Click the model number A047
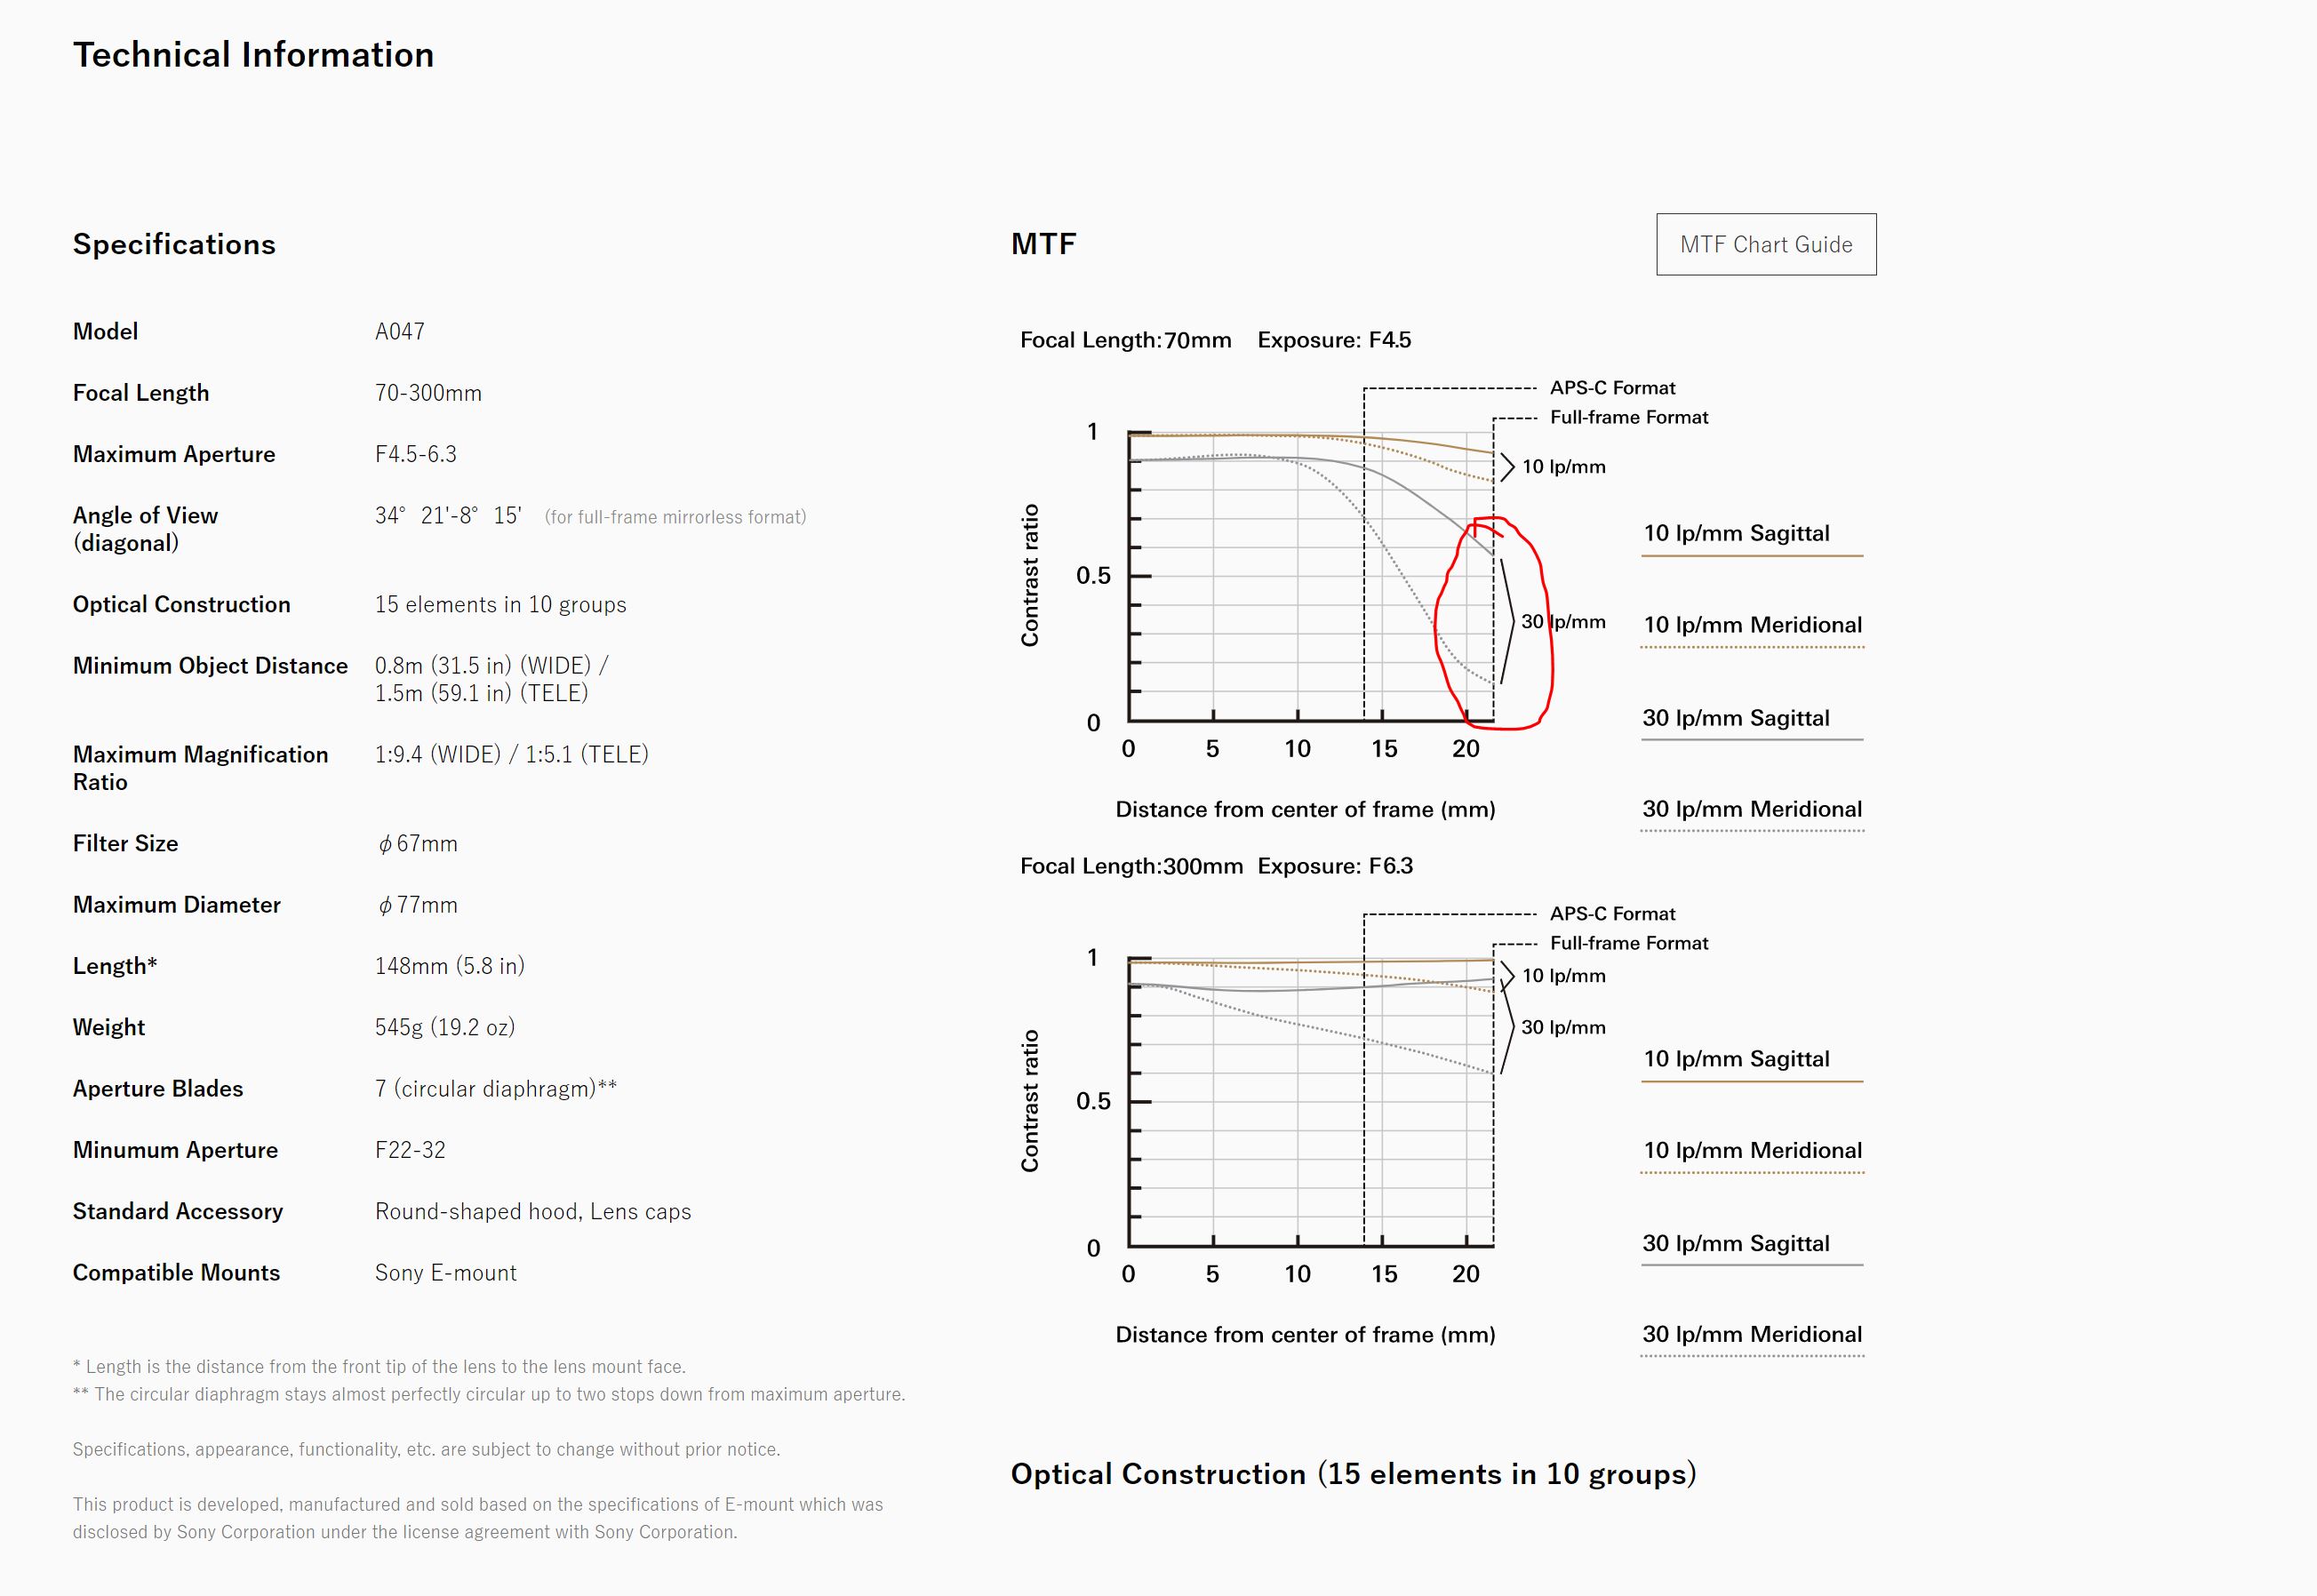 click(x=399, y=331)
